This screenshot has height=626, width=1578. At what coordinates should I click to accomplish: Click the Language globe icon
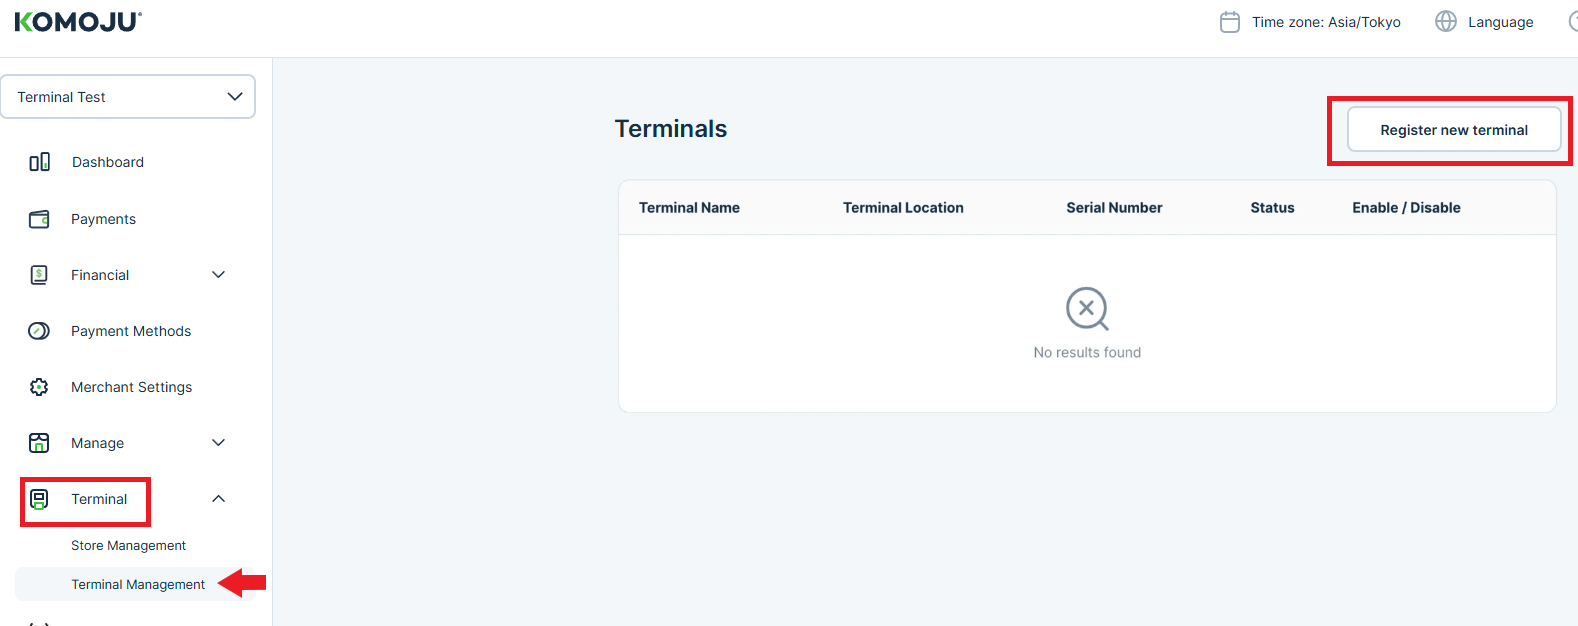tap(1446, 22)
